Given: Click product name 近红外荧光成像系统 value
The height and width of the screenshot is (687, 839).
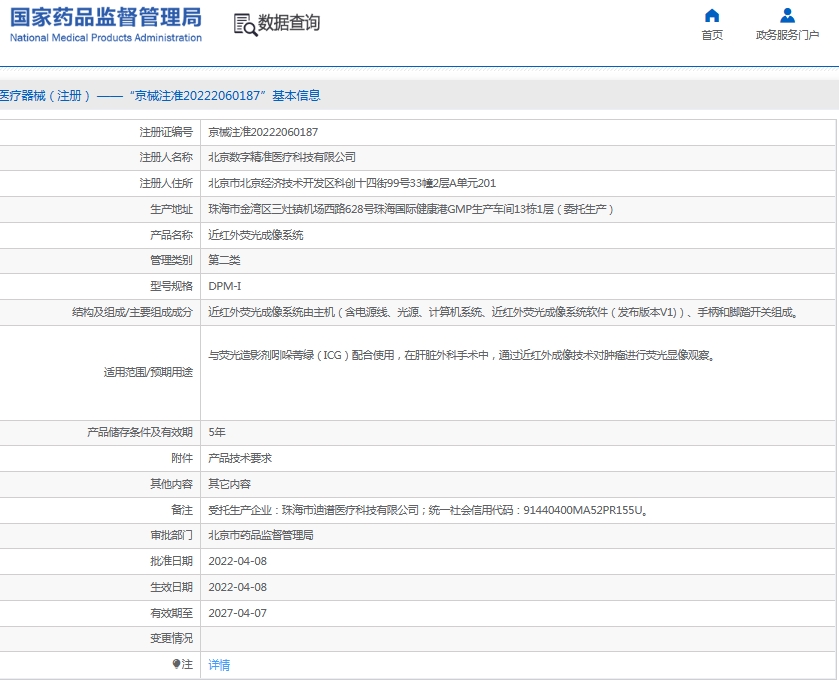Looking at the screenshot, I should point(256,235).
